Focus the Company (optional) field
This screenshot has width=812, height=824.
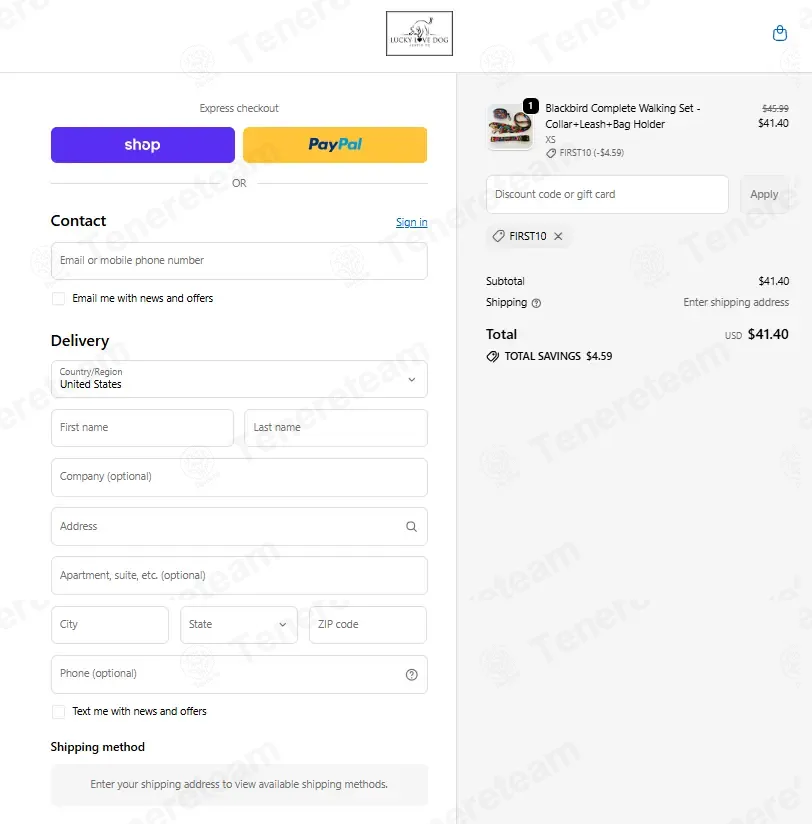[239, 477]
